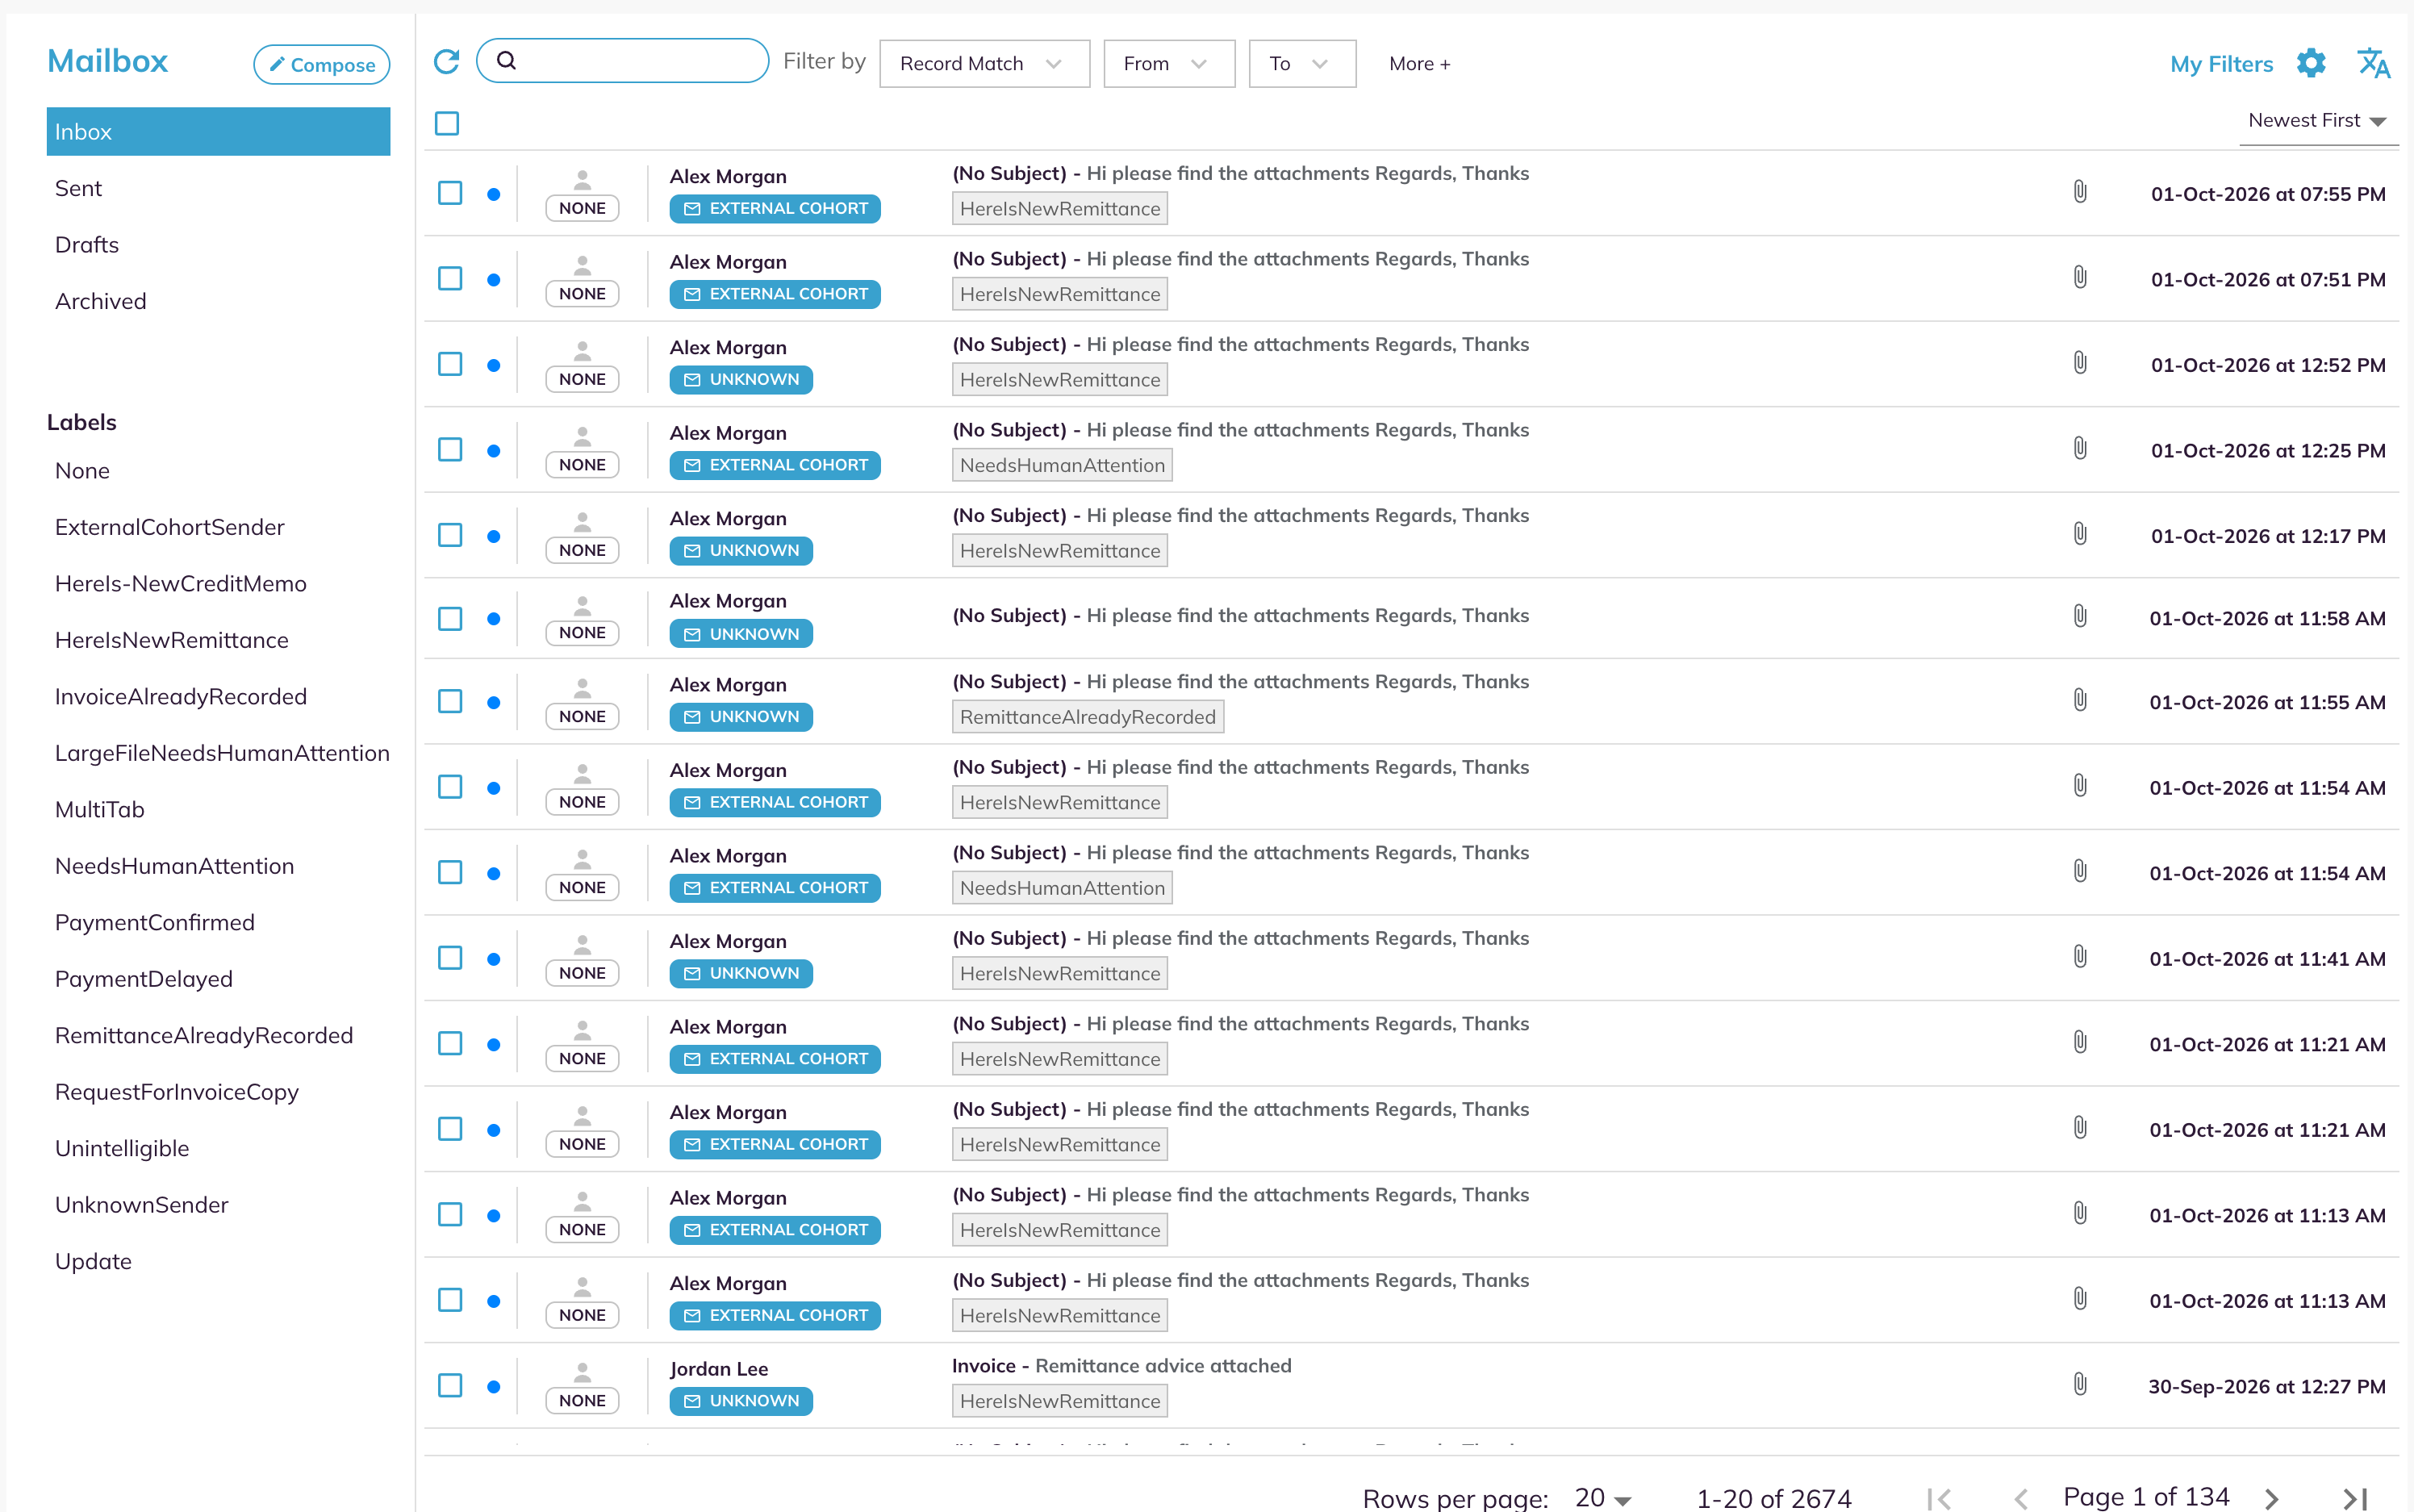Go to the next page arrow
Screen dimensions: 2414x1512
[2272, 1498]
